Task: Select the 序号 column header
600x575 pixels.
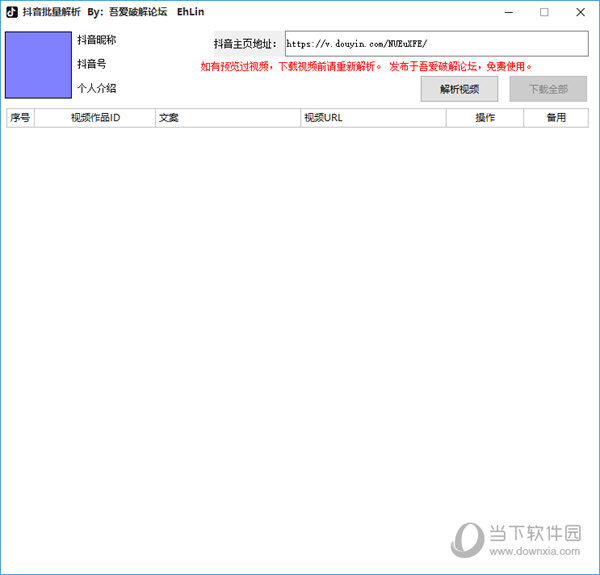Action: click(20, 118)
